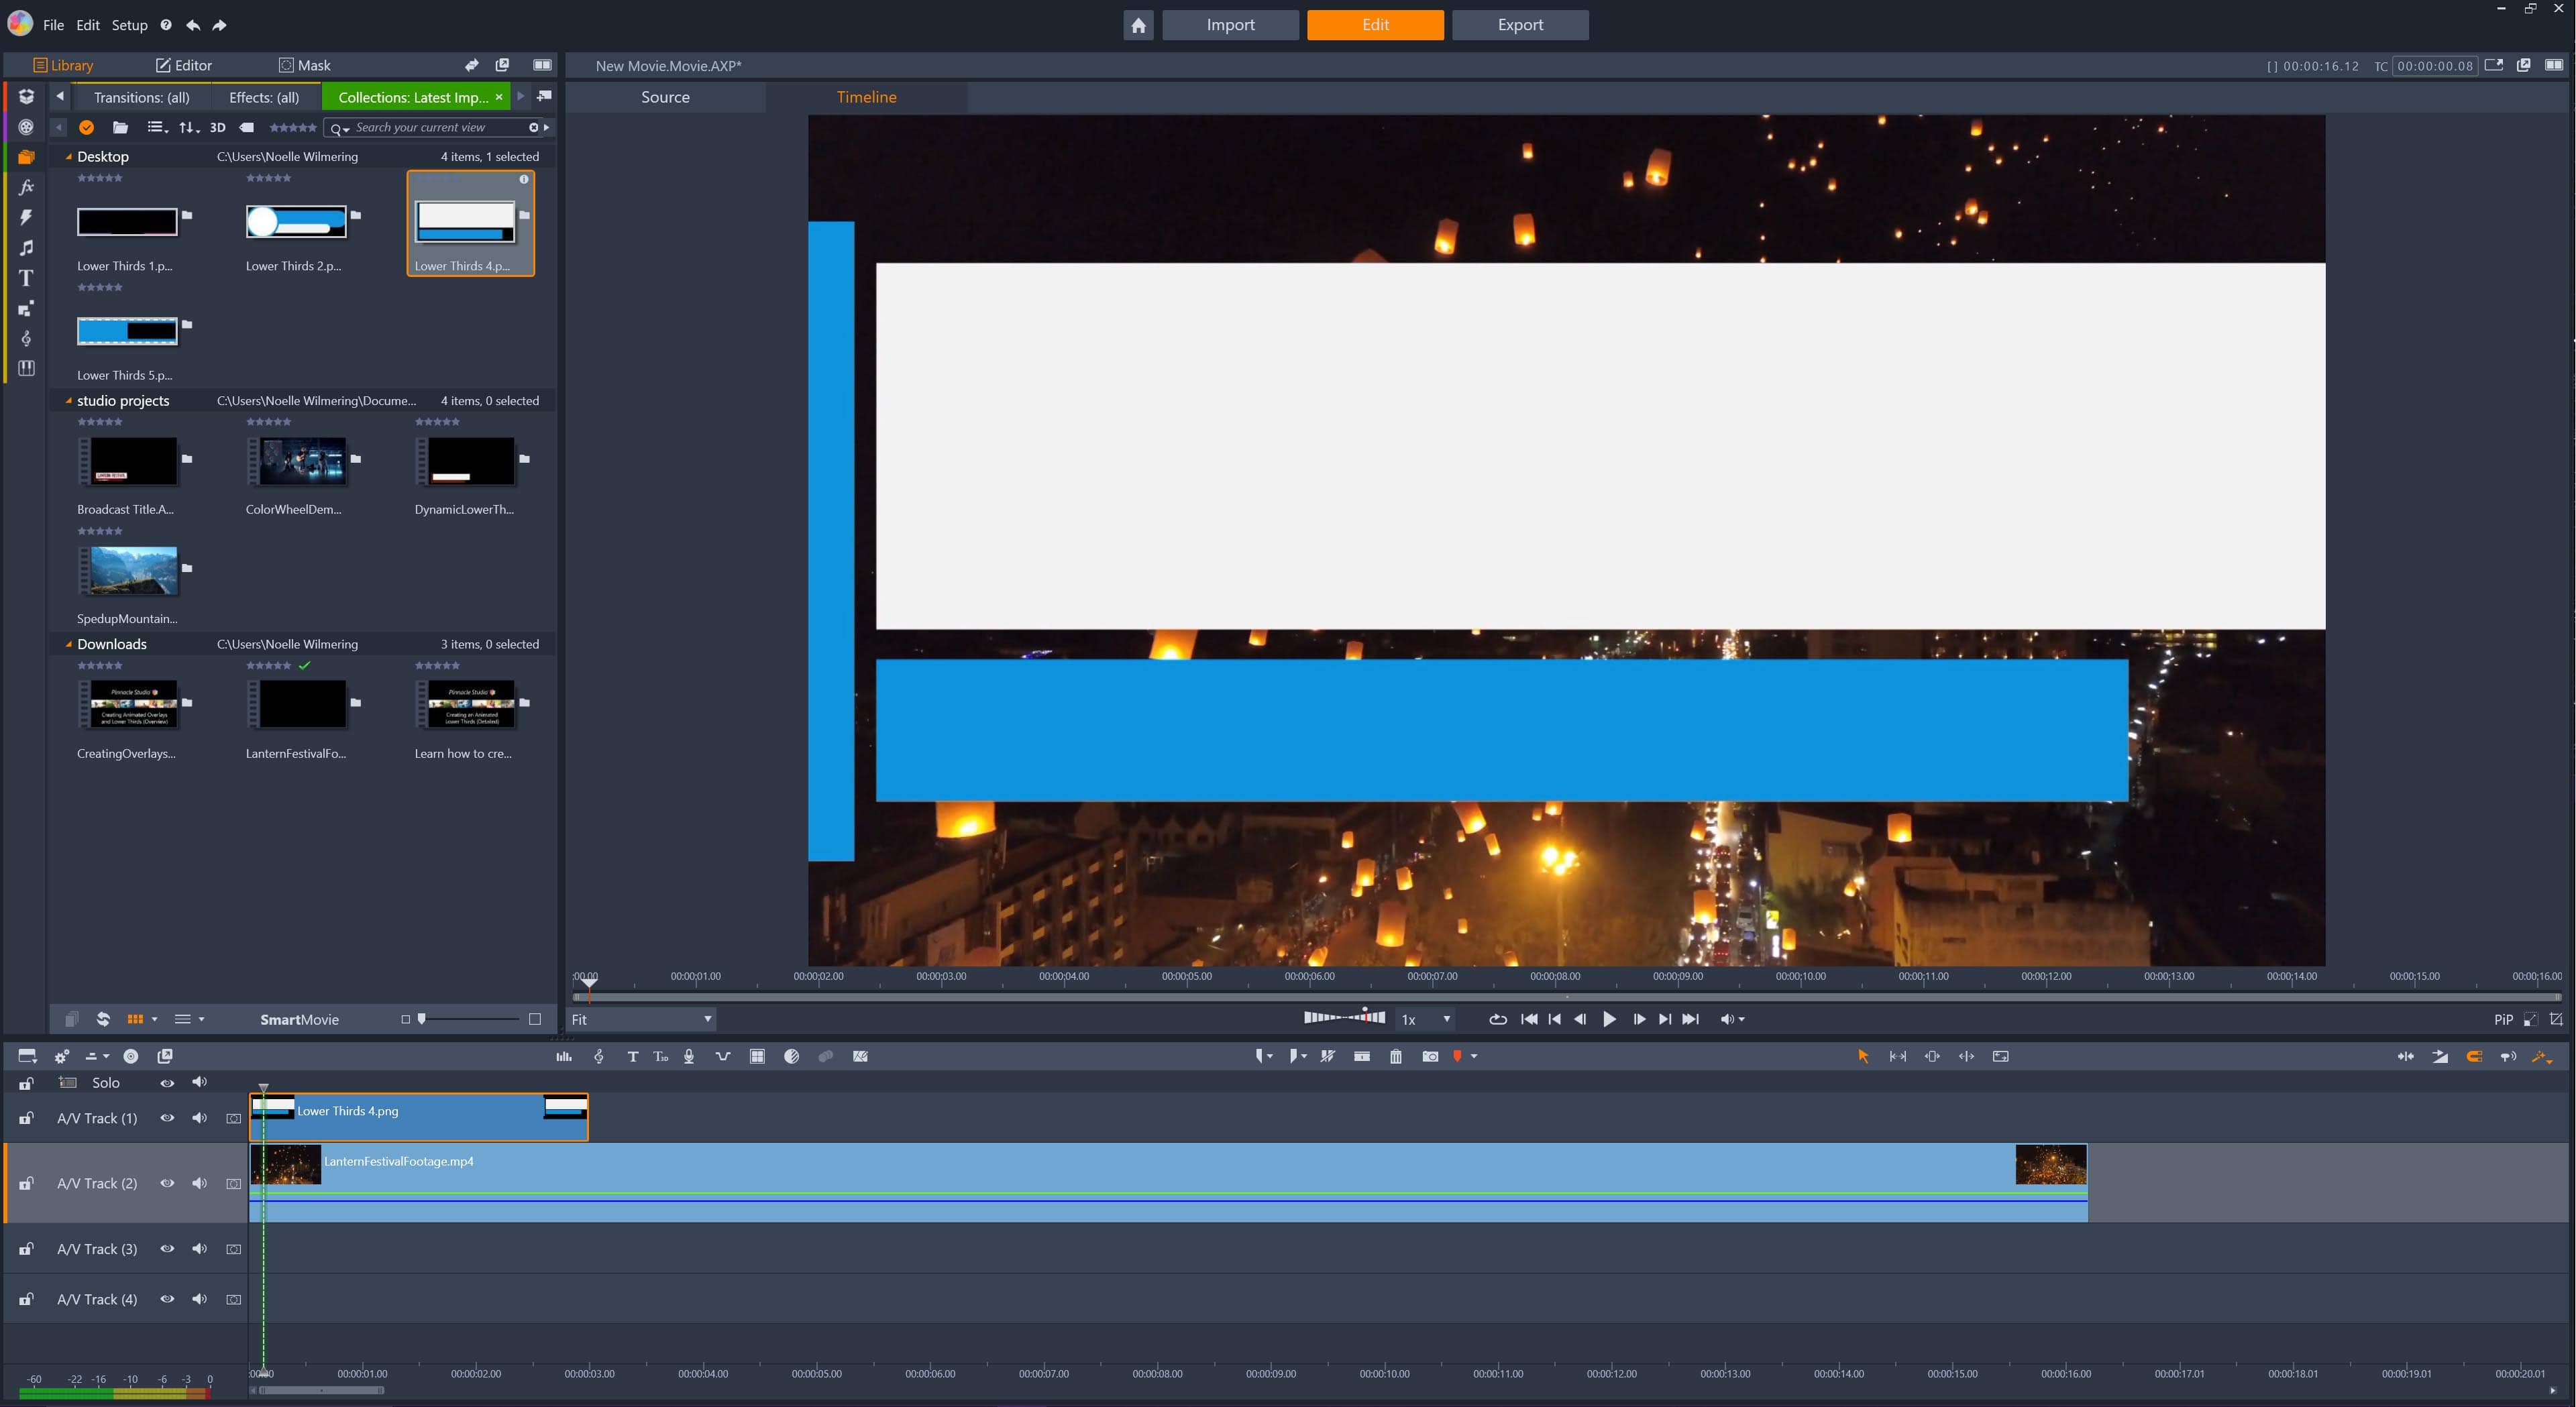Click the library thumbnail size slider
The height and width of the screenshot is (1407, 2576).
[470, 1019]
